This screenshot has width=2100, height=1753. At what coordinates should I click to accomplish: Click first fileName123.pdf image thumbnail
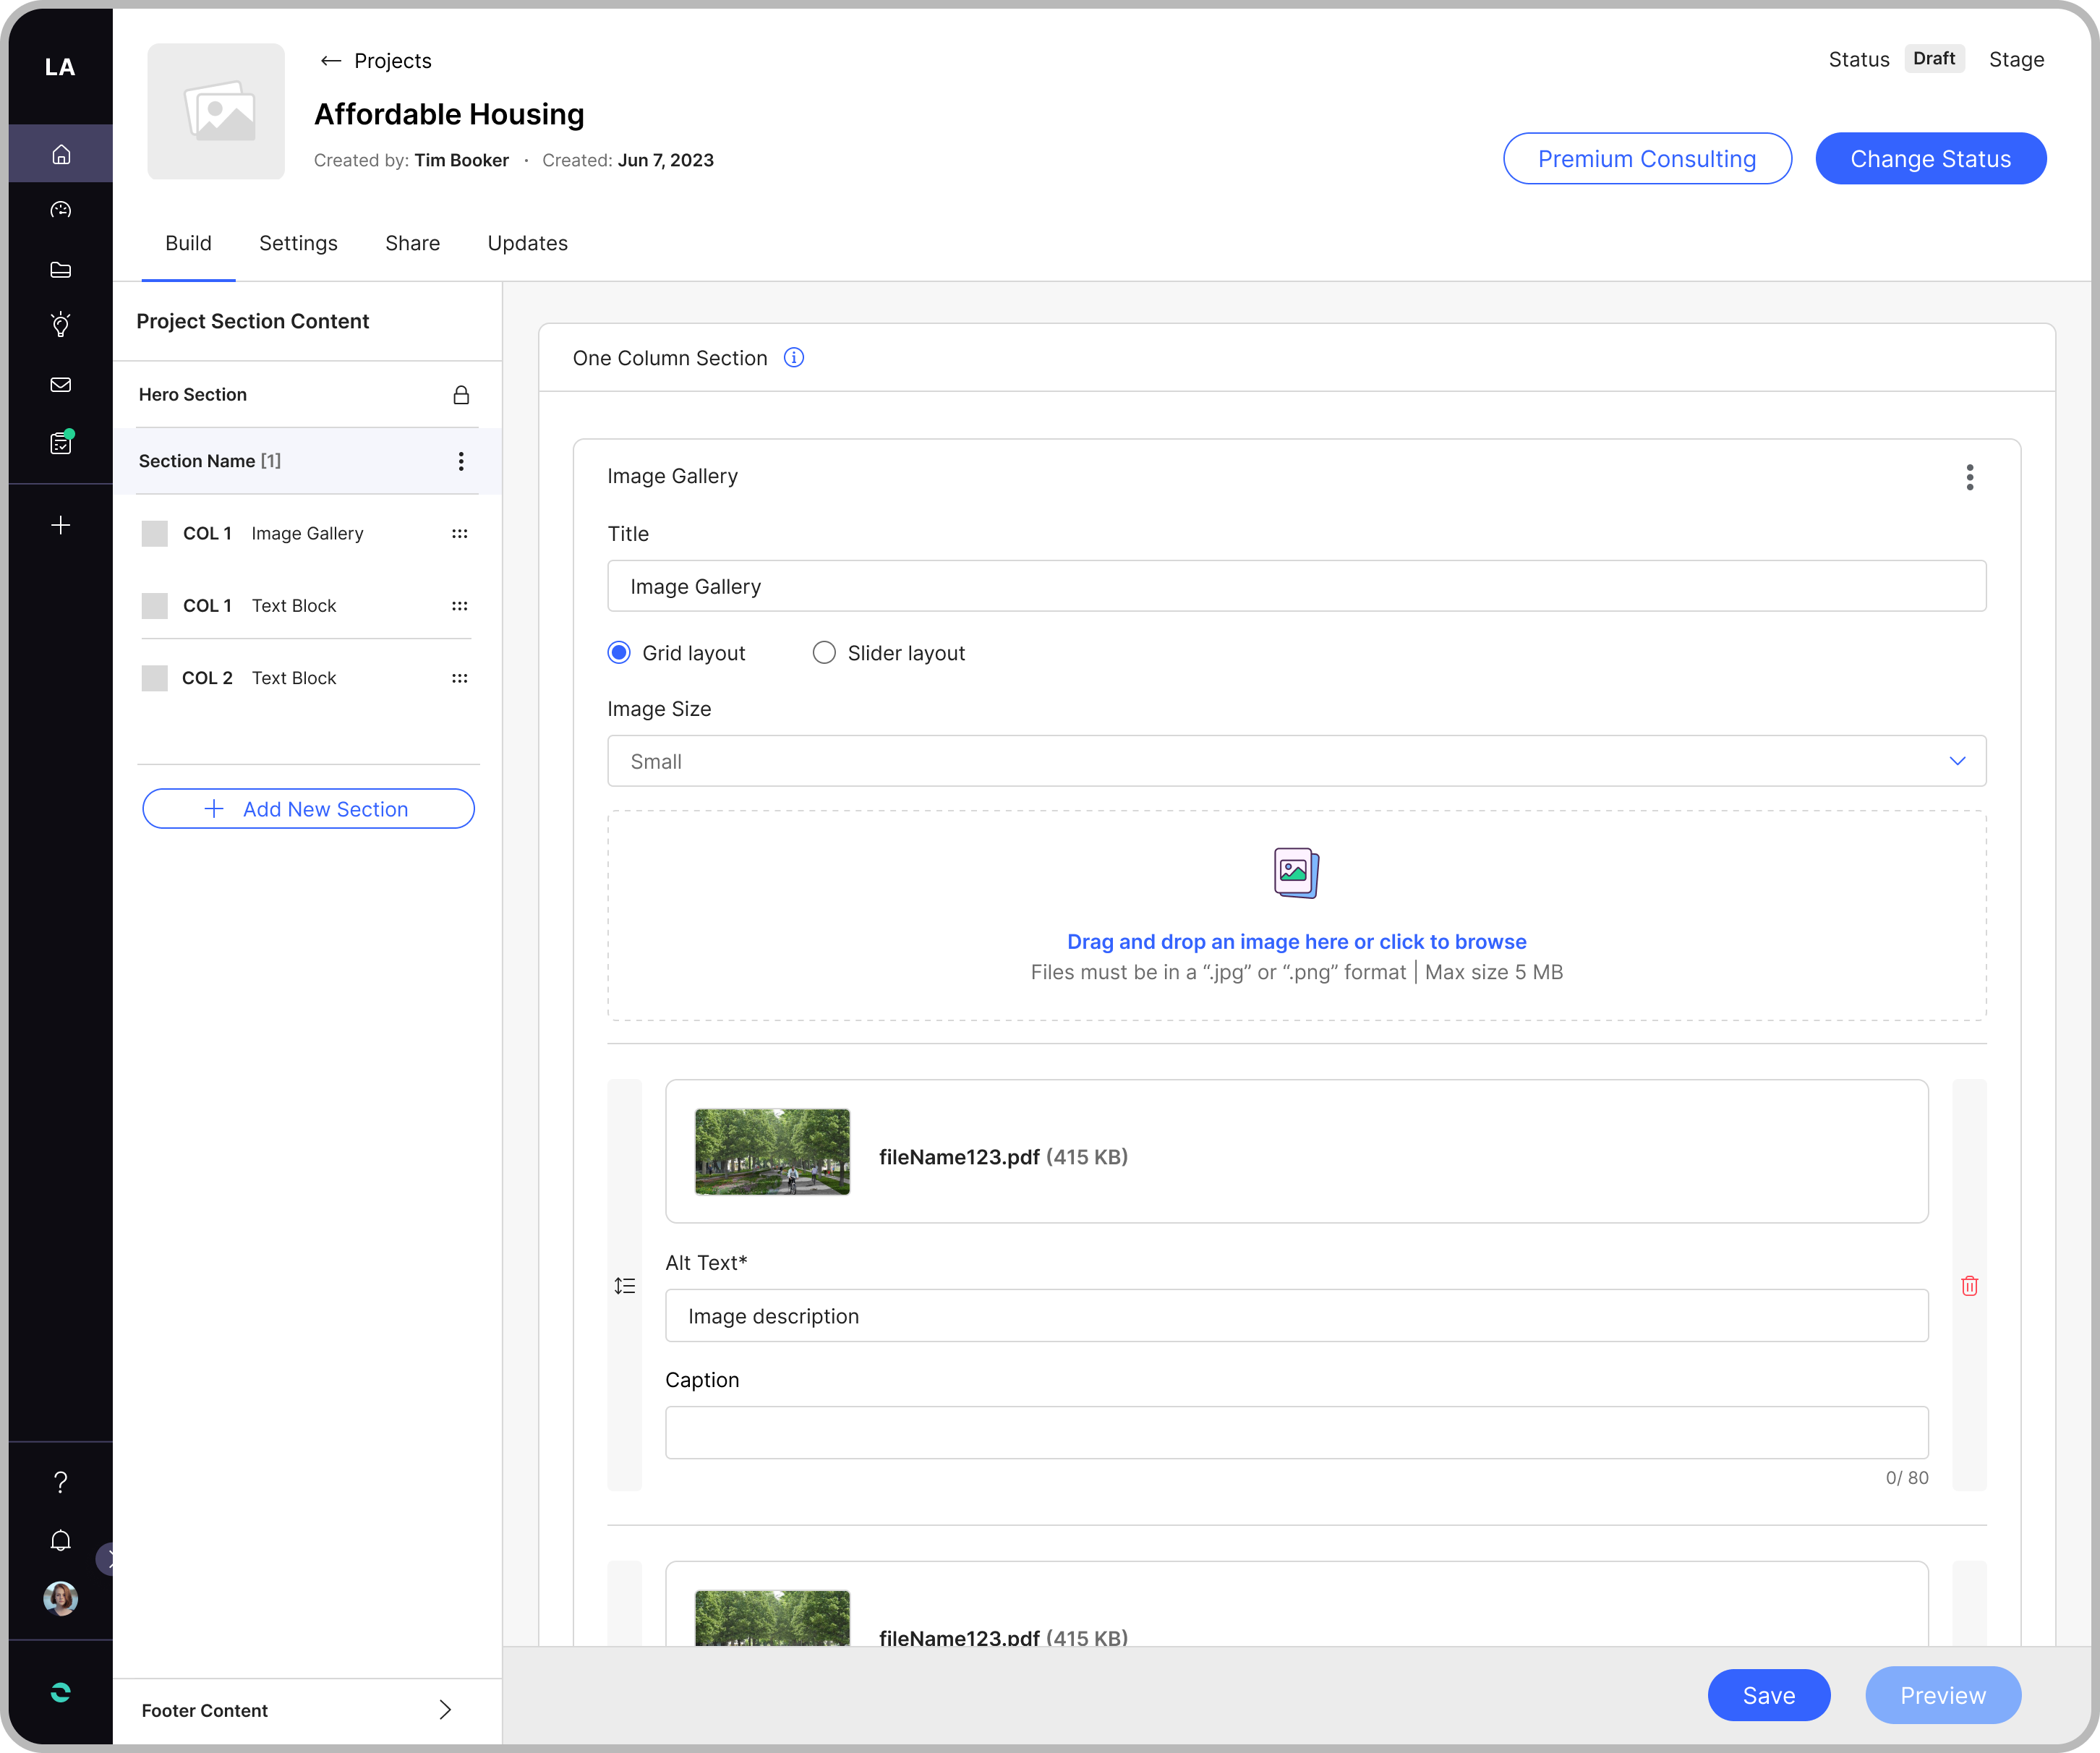point(773,1152)
